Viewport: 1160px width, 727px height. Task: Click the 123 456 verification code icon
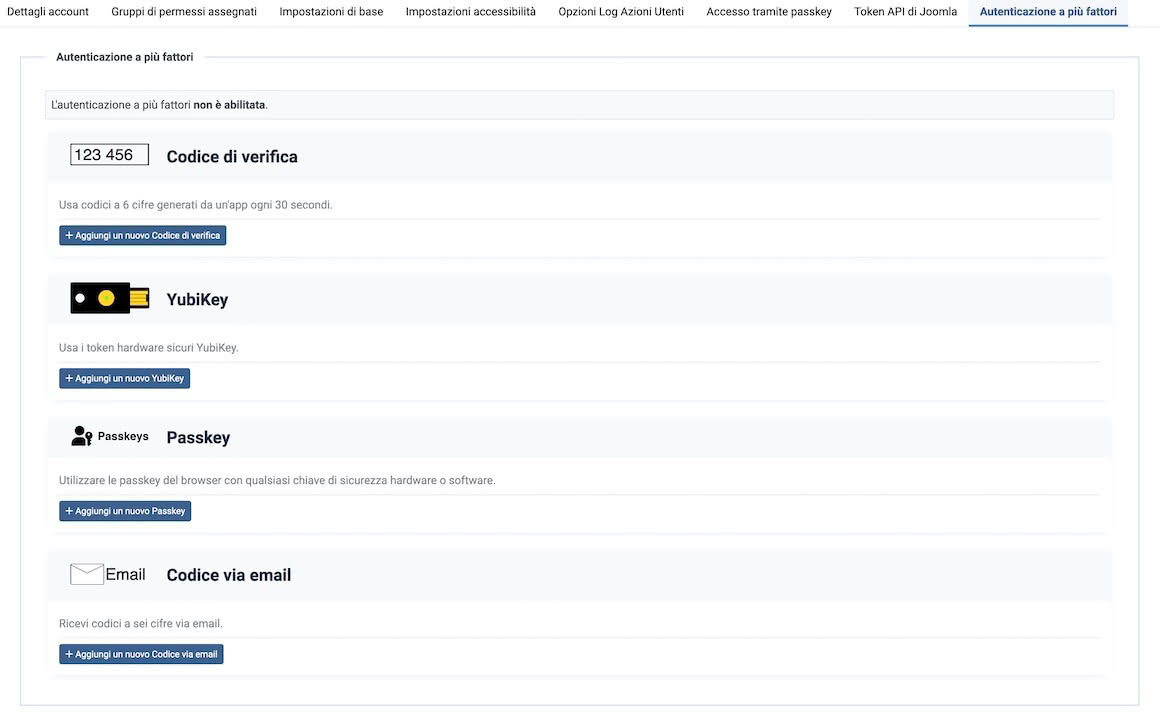click(109, 155)
